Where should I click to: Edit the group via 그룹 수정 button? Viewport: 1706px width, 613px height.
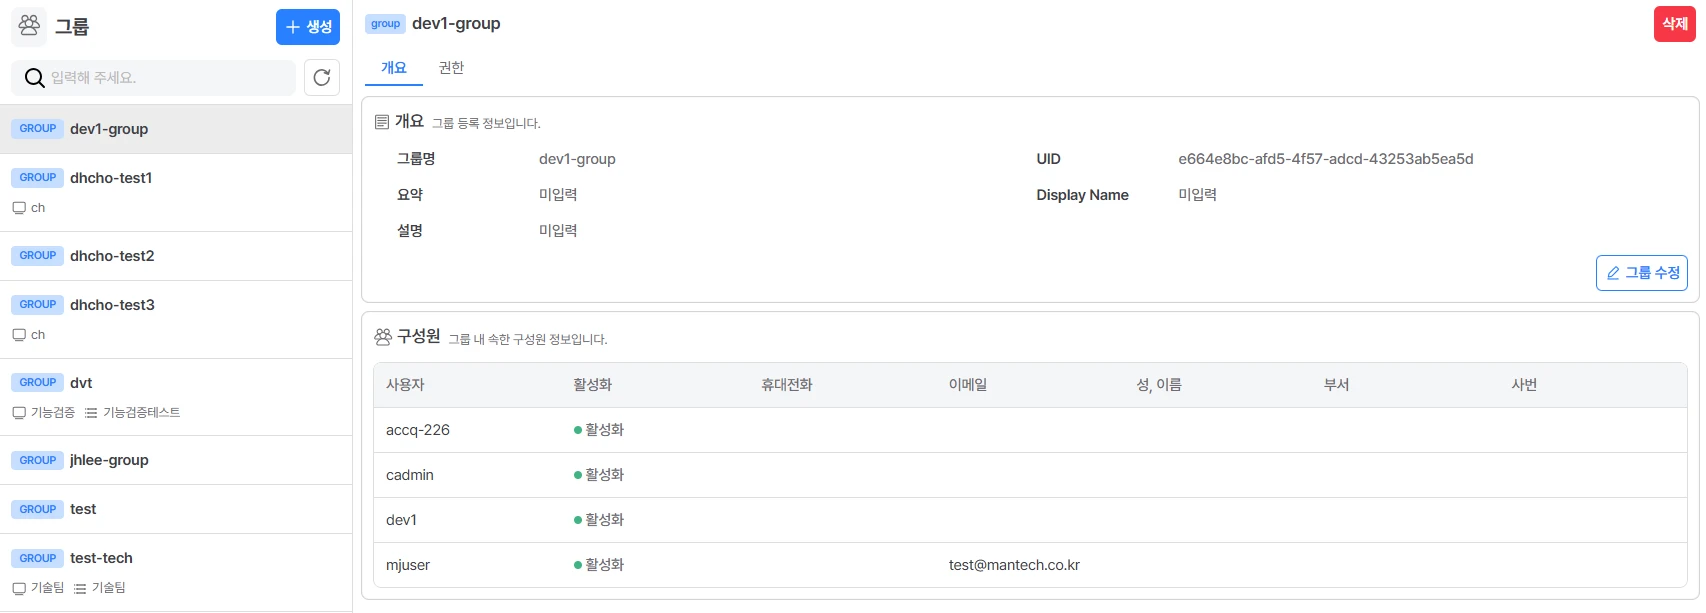[1642, 273]
